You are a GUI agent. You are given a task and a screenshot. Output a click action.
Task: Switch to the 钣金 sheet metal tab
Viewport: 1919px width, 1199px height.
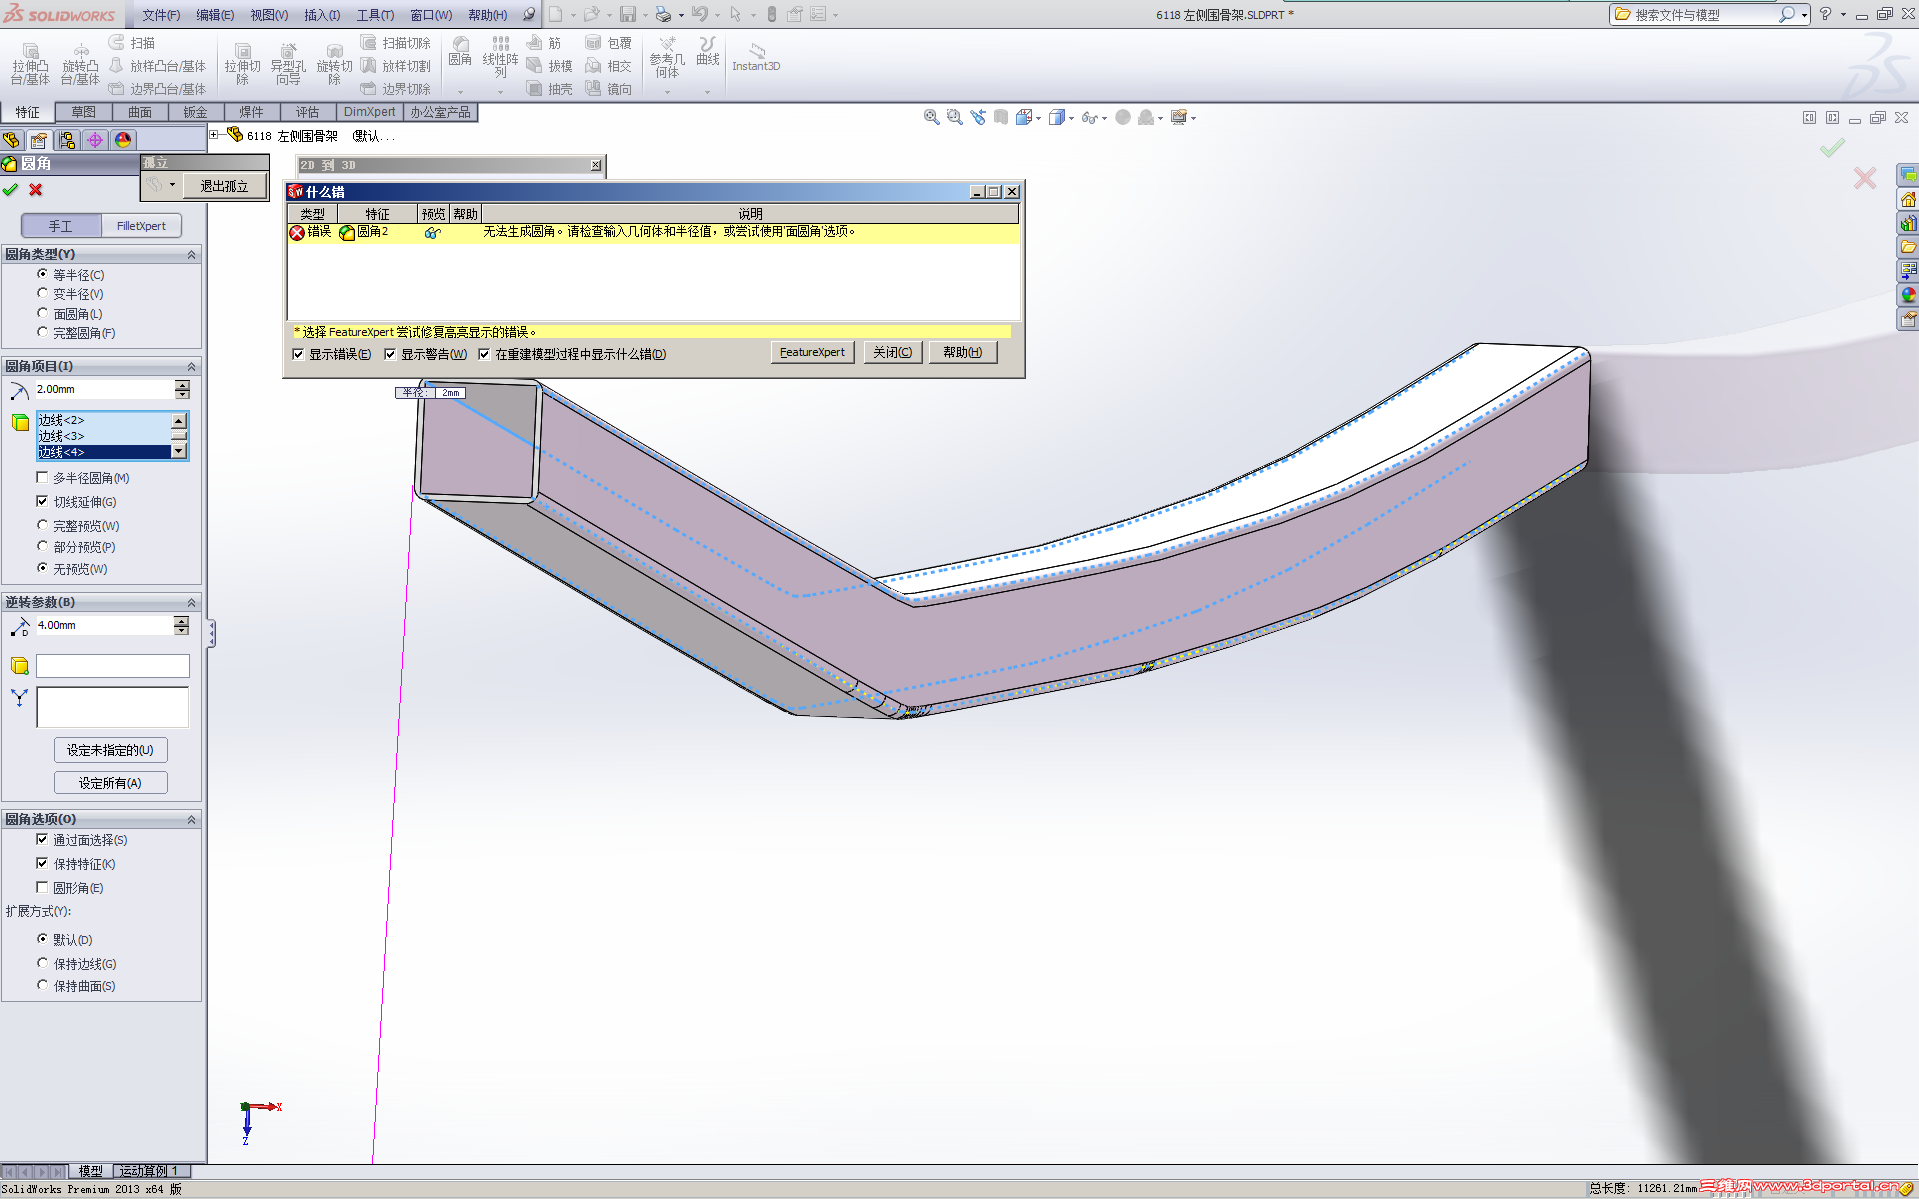[x=195, y=112]
